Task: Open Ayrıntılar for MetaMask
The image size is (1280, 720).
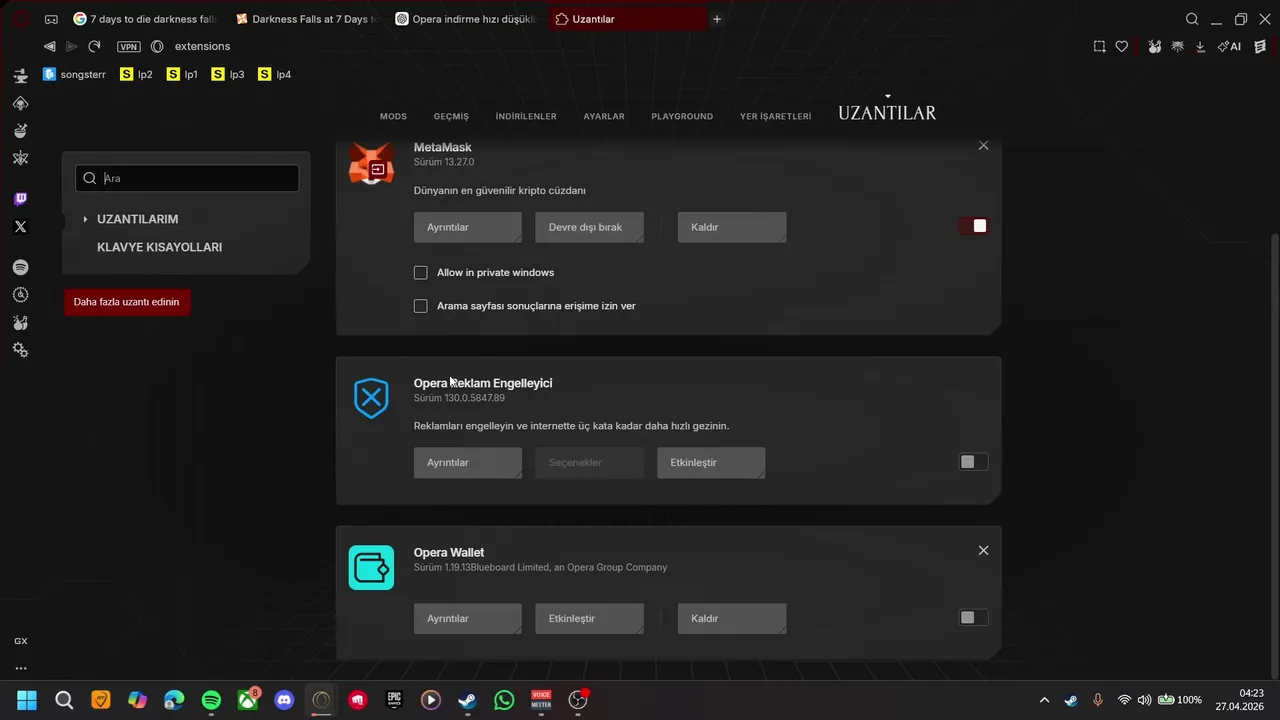Action: click(468, 227)
